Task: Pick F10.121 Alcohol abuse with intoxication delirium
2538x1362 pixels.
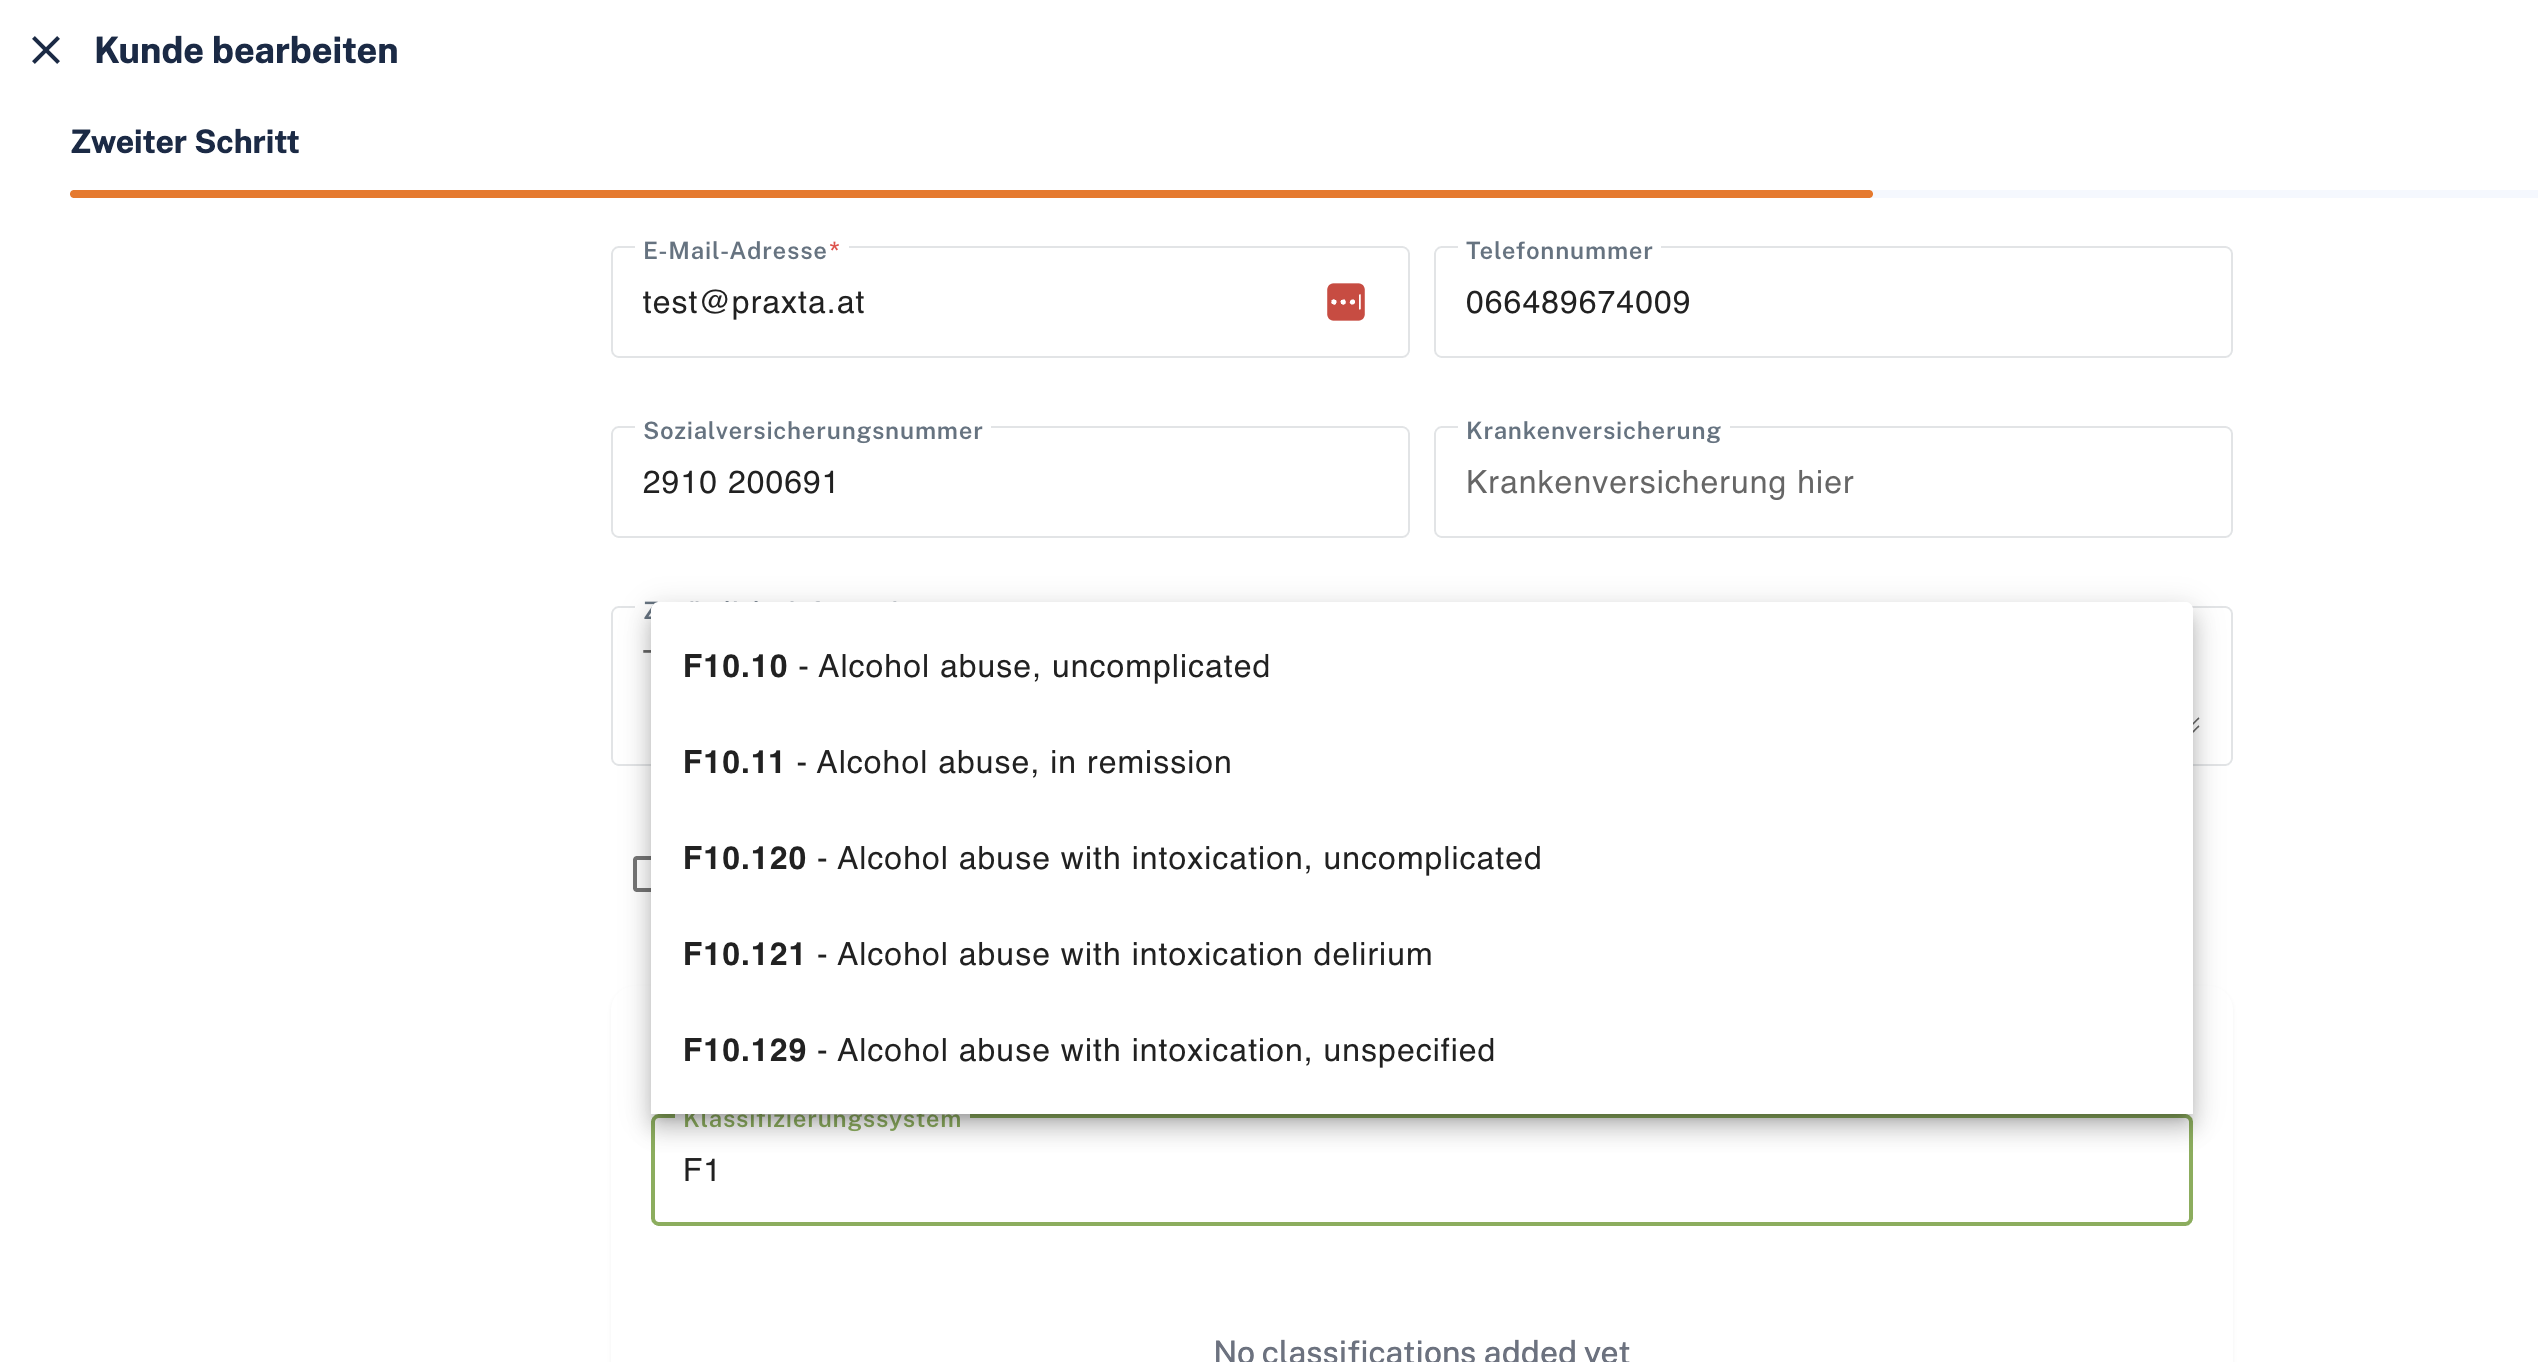Action: (1421, 954)
